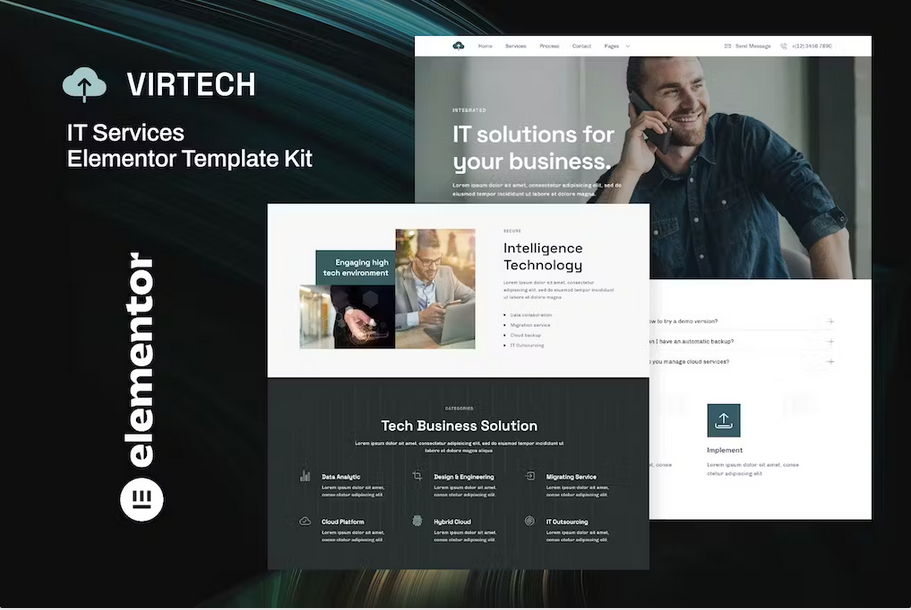Expand the manage cloud services FAQ

click(830, 362)
